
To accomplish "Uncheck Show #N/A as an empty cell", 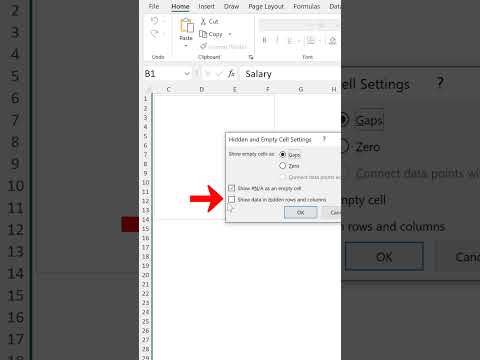I will point(232,188).
